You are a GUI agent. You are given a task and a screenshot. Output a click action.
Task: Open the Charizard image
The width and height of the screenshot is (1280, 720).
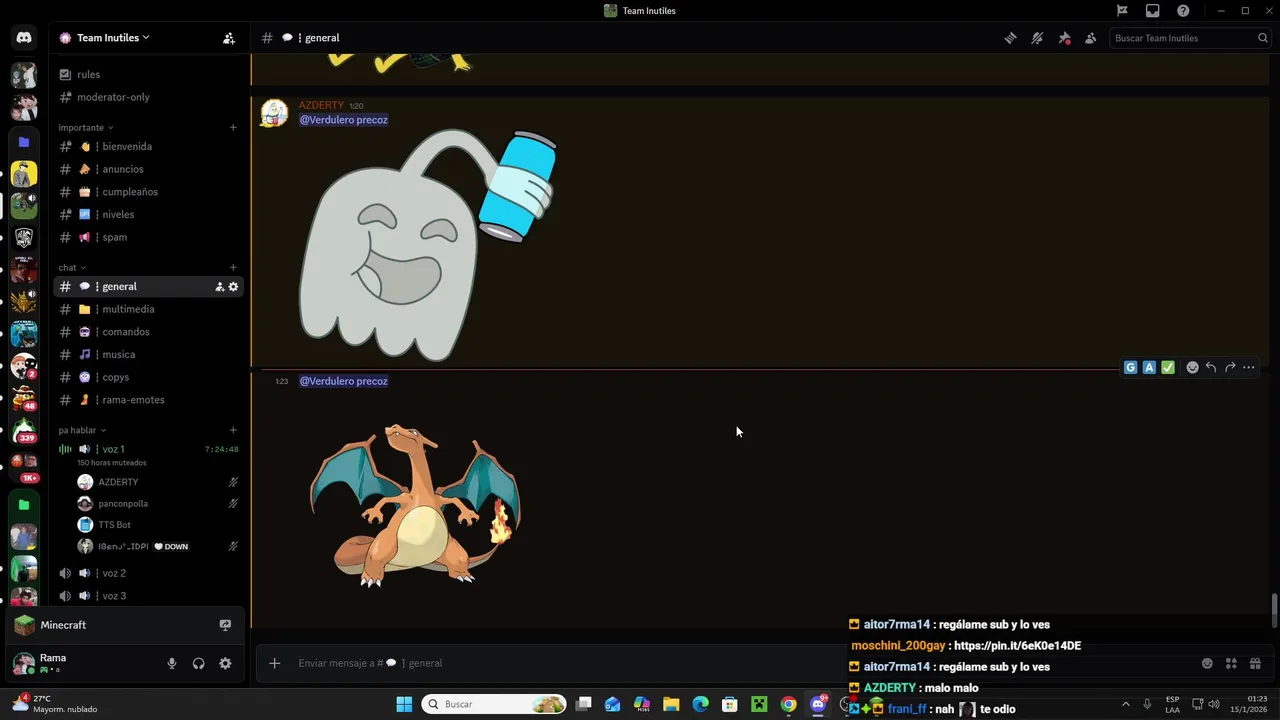[x=415, y=505]
